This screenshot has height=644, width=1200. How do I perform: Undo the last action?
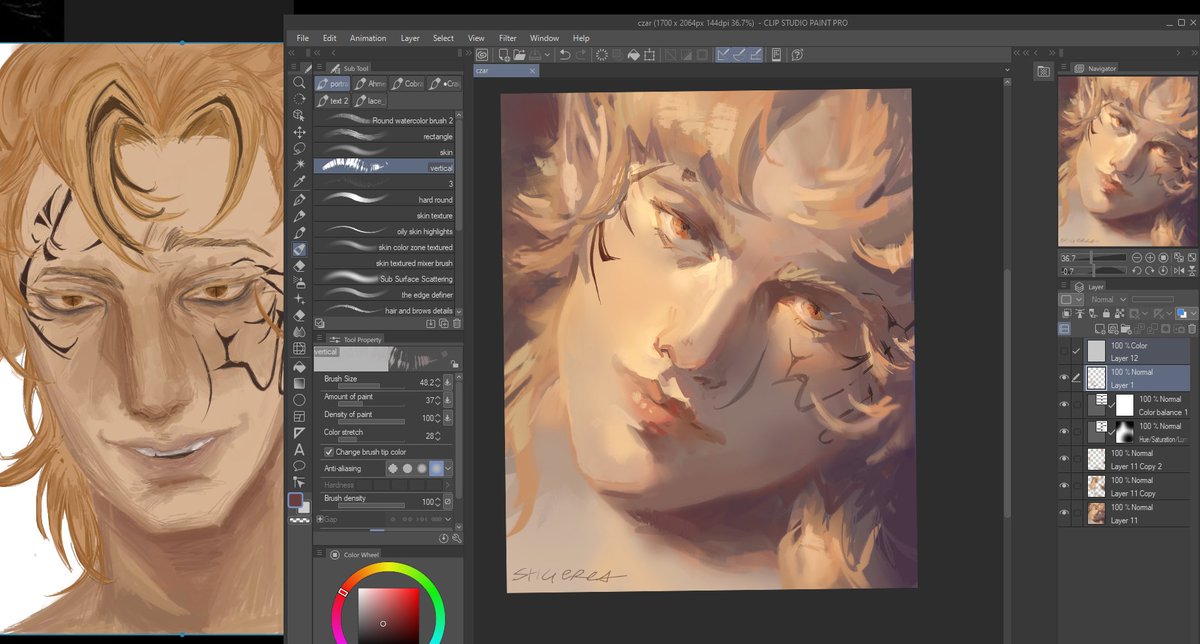click(565, 55)
